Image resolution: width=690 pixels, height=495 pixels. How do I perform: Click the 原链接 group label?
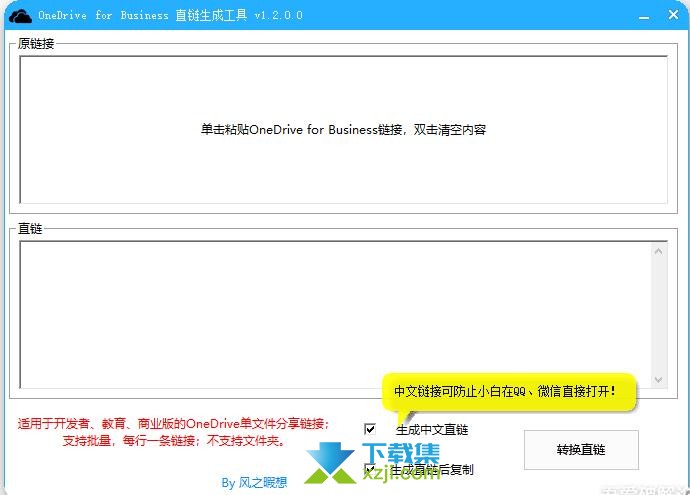36,44
